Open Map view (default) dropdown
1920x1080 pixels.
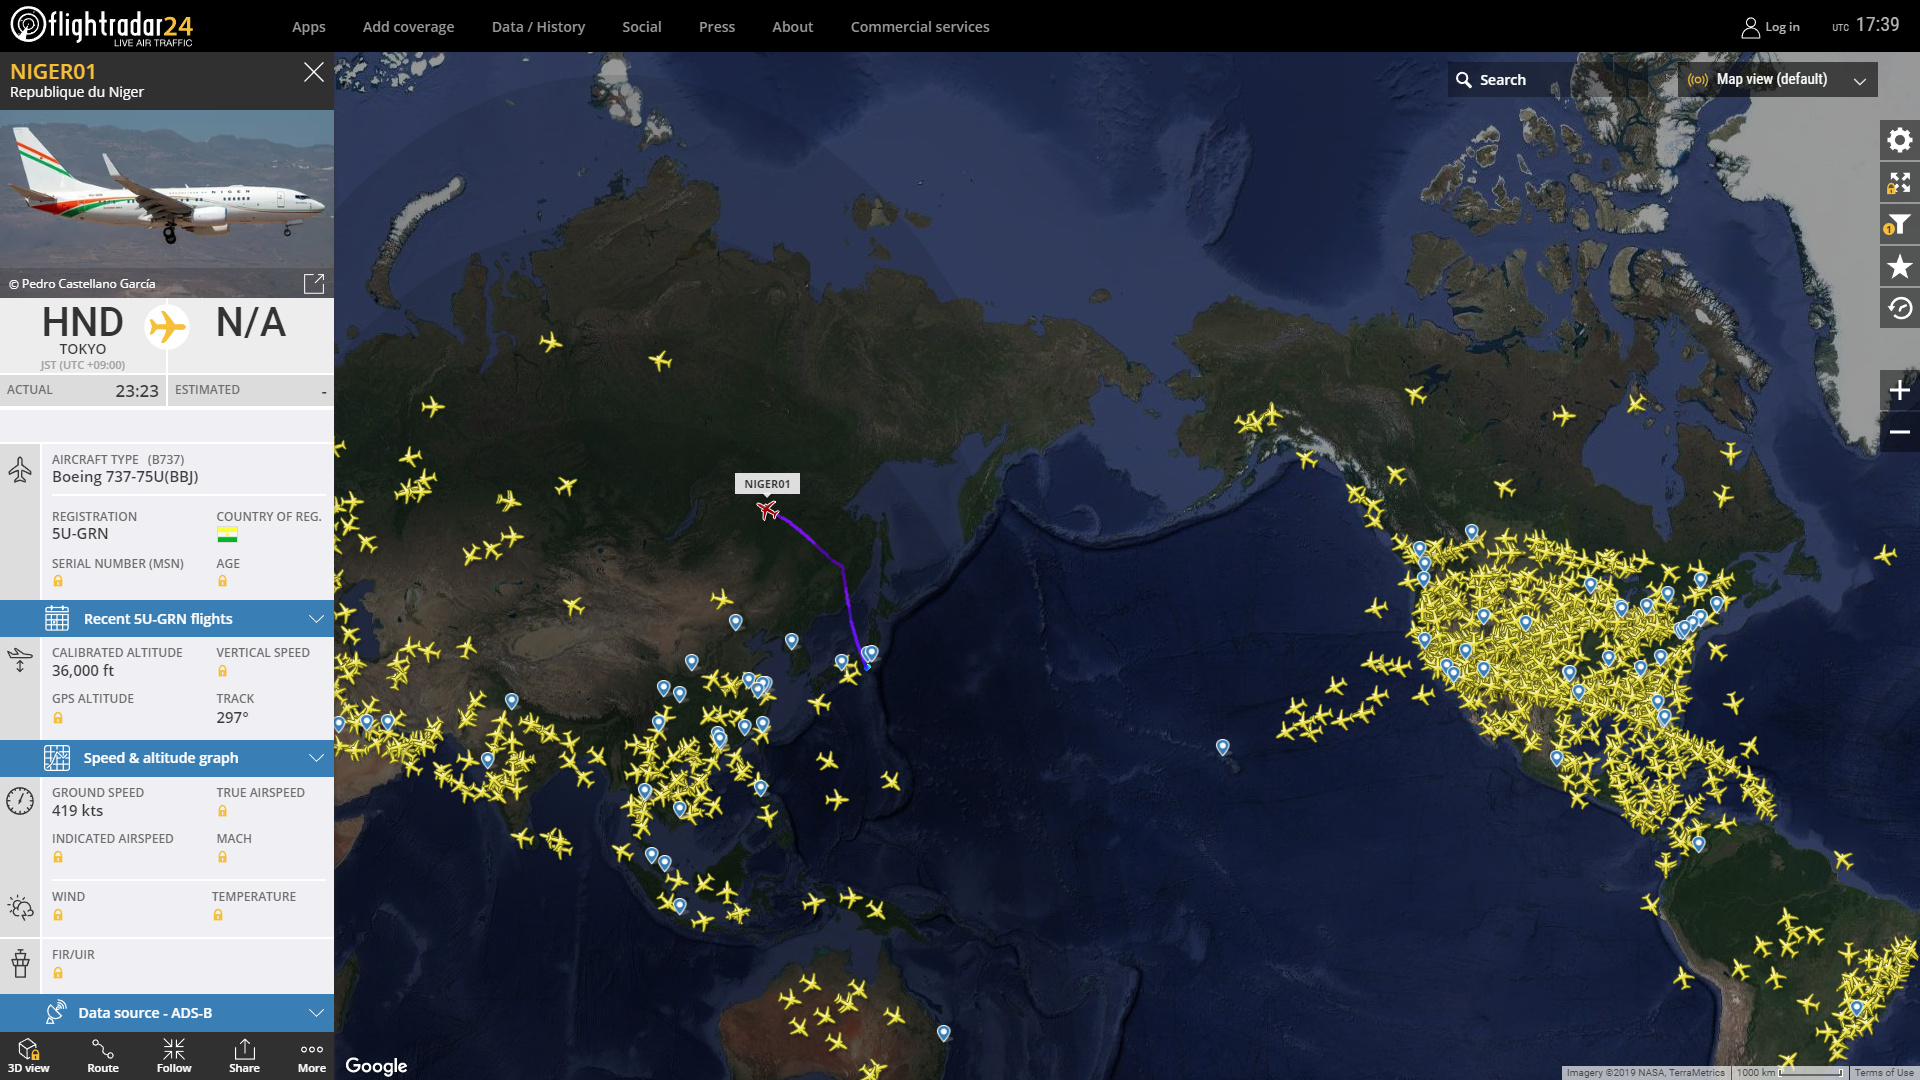coord(1777,80)
